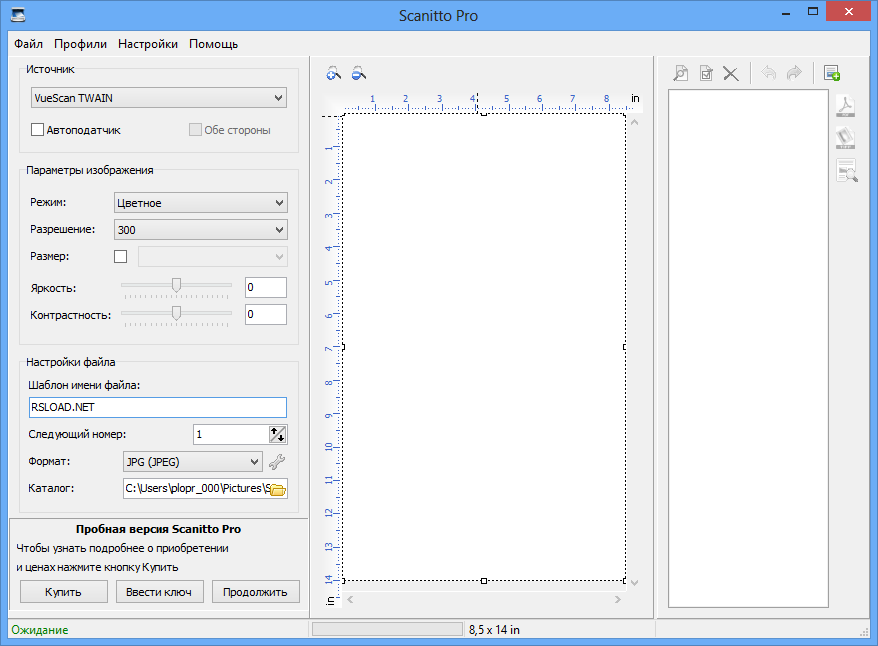This screenshot has width=878, height=646.
Task: Click the add page green plus icon
Action: 831,73
